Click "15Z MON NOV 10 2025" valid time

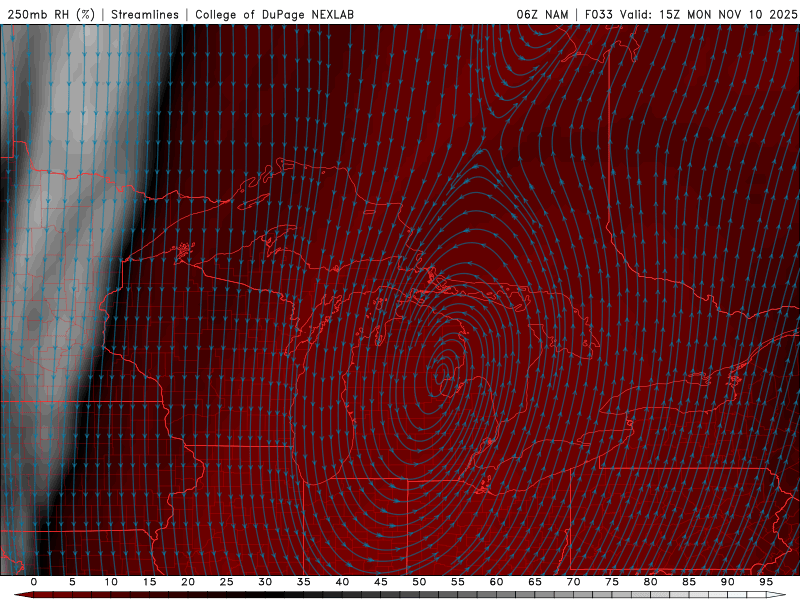(x=728, y=14)
